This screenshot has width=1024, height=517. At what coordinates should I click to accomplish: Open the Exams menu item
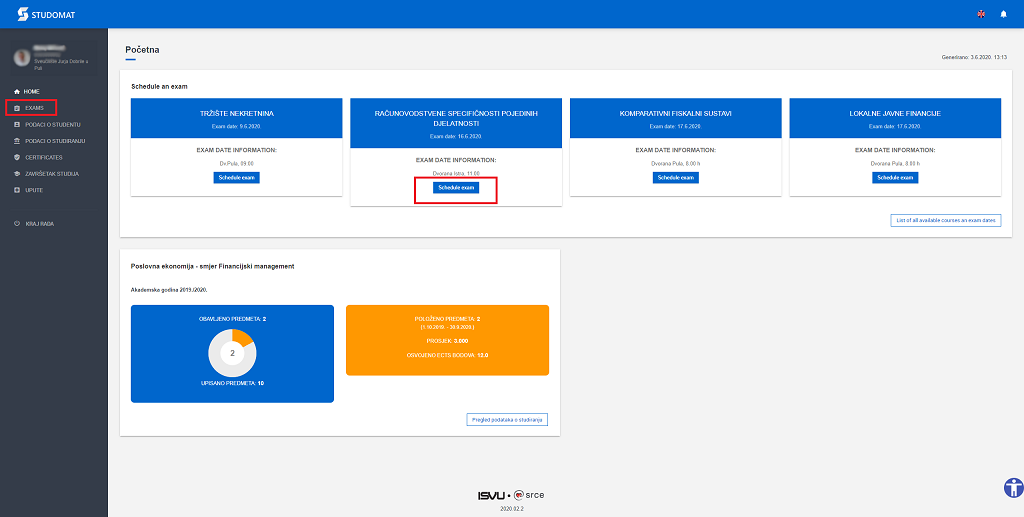(x=34, y=107)
